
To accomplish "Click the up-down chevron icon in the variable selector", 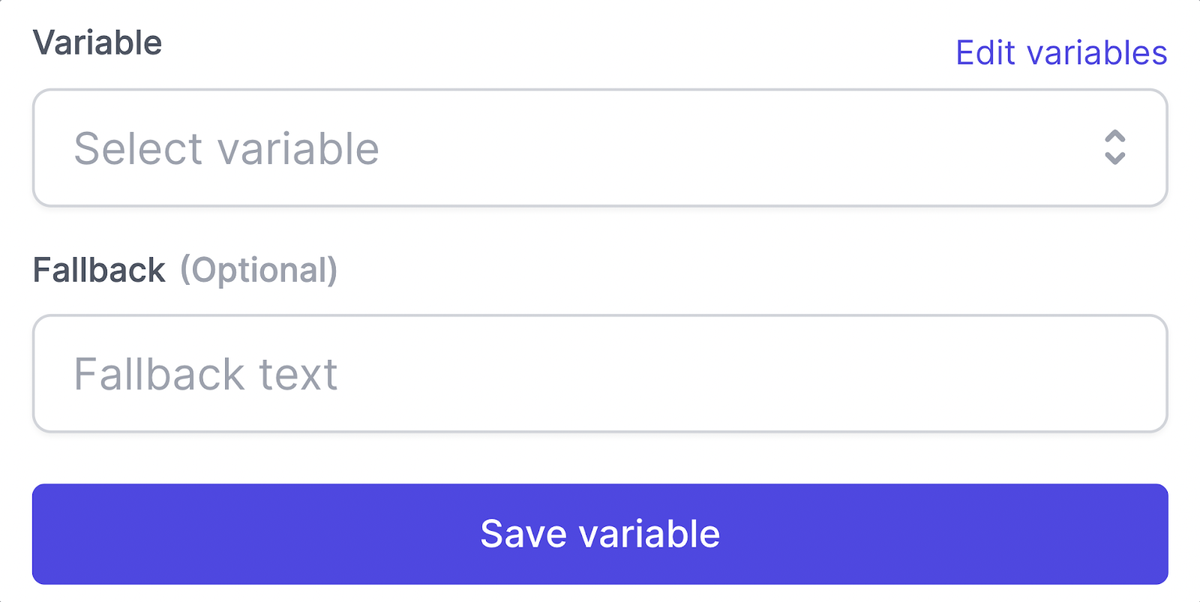I will [1115, 148].
